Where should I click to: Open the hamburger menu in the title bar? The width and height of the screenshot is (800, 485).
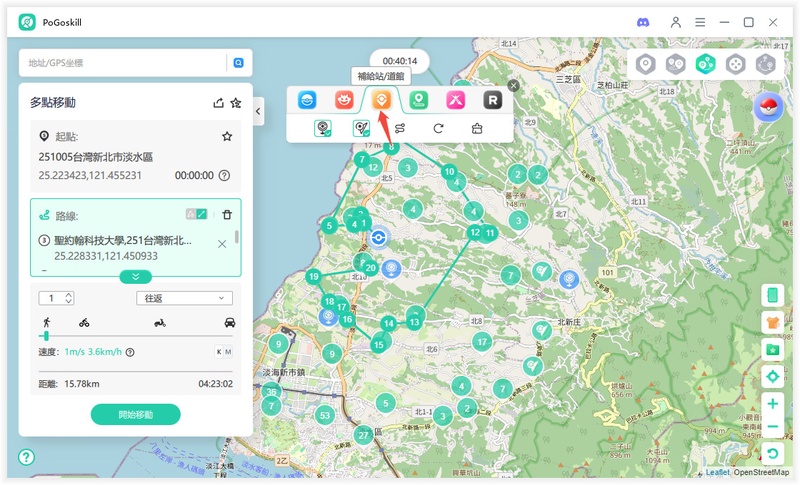point(701,22)
